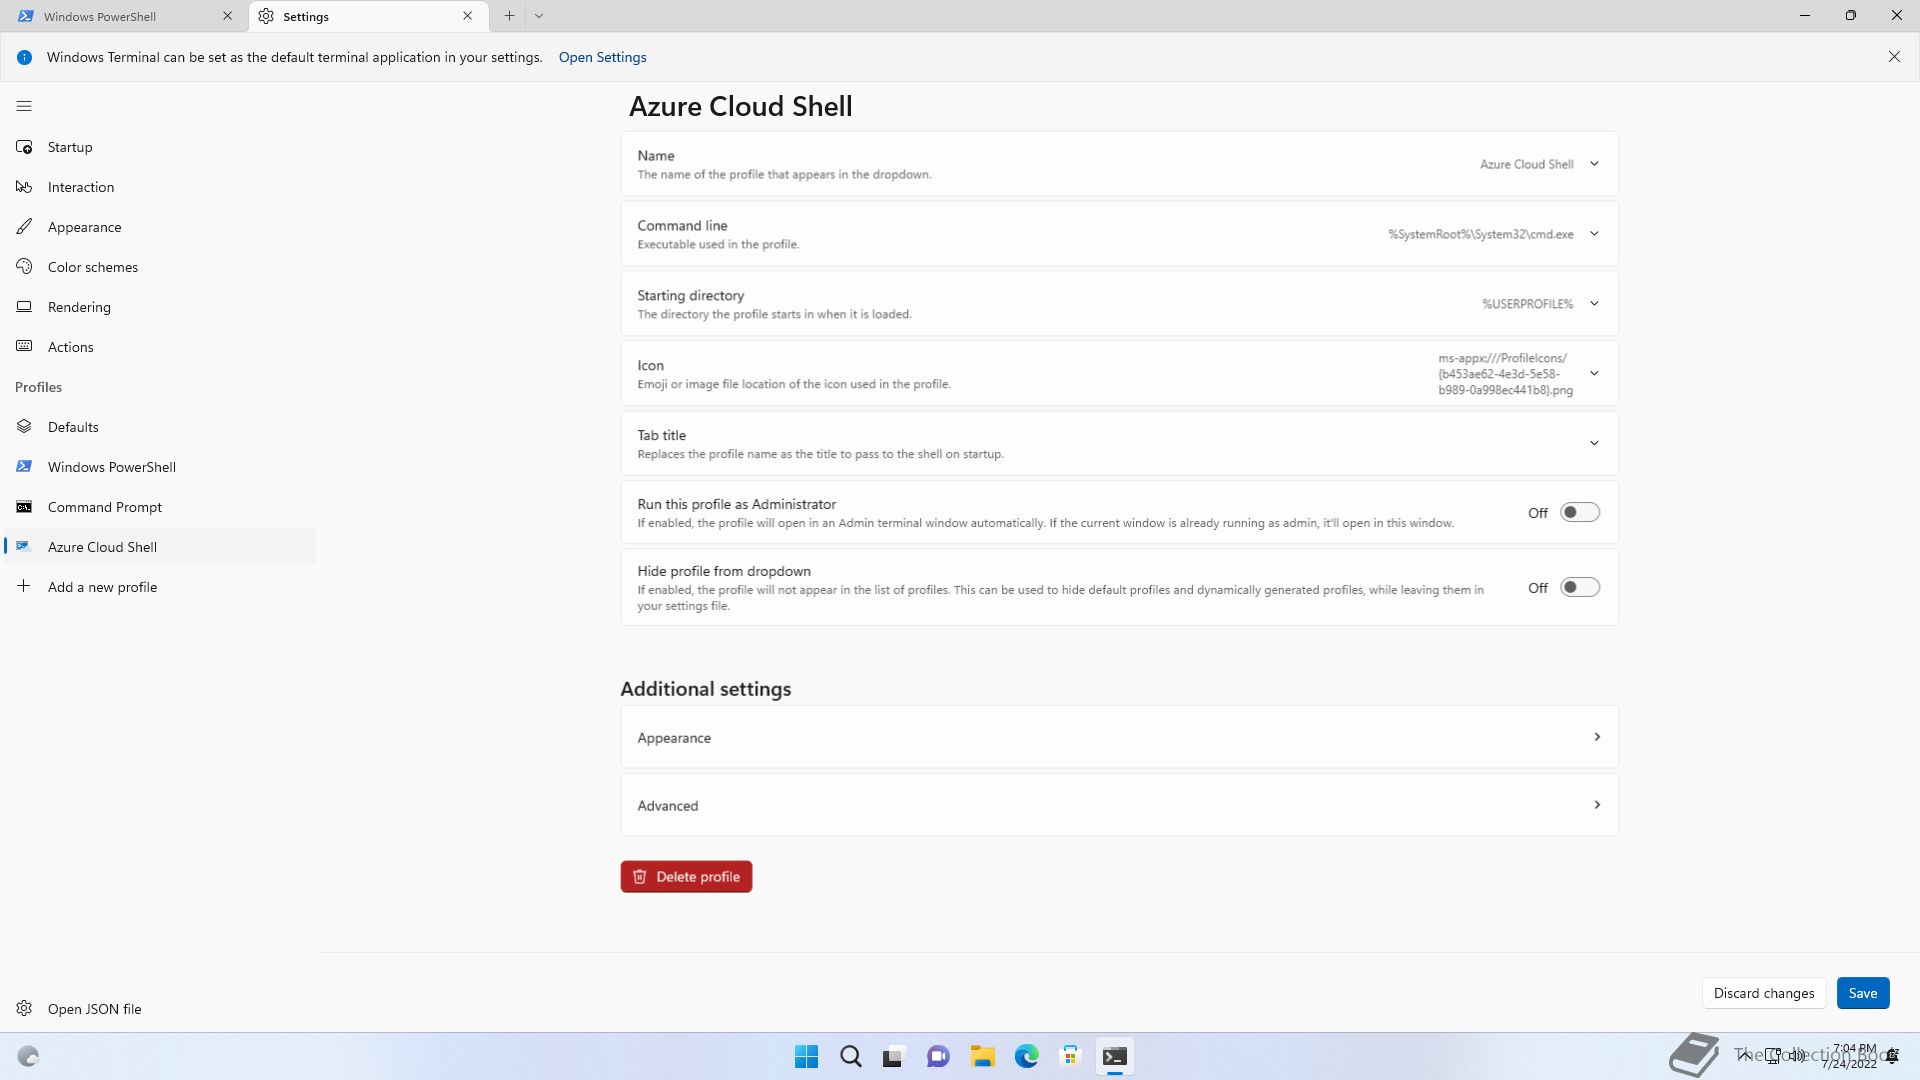Toggle Run this profile as Administrator
The image size is (1920, 1080).
1580,512
